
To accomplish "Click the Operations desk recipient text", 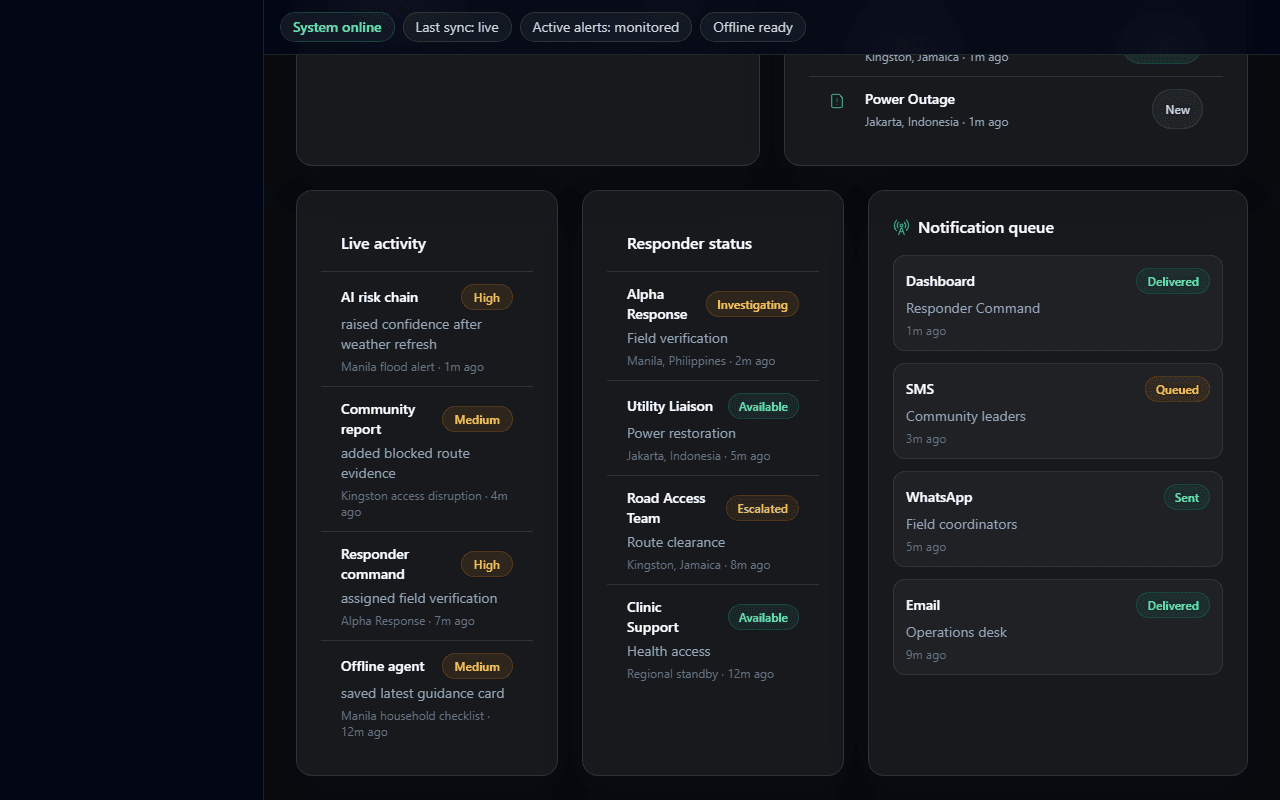I will pos(956,632).
